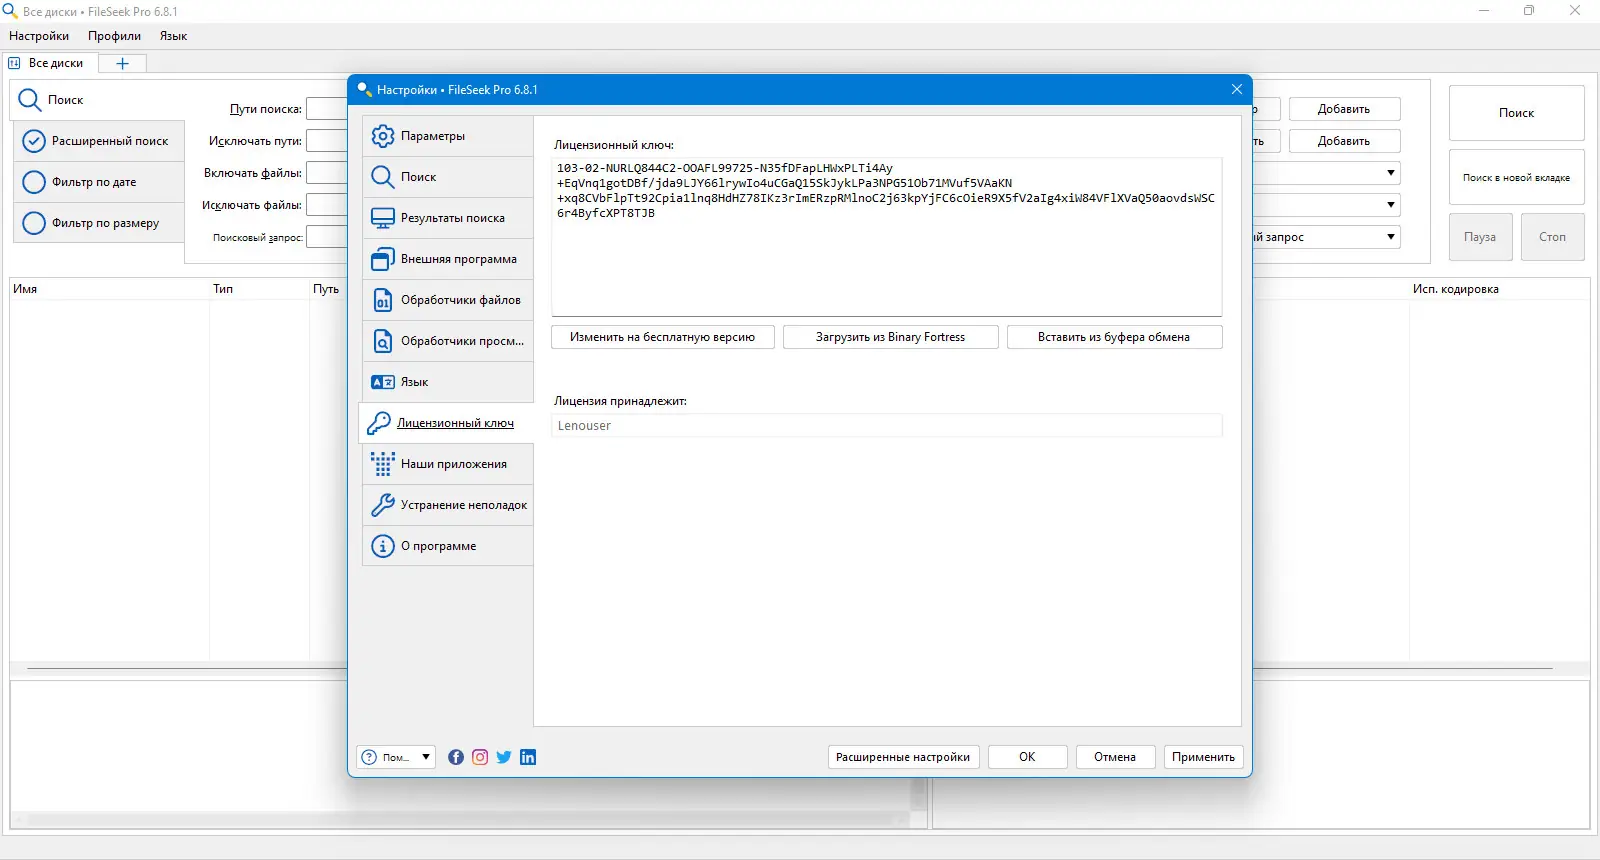Open Наши приложения section
The width and height of the screenshot is (1600, 860).
(x=447, y=464)
